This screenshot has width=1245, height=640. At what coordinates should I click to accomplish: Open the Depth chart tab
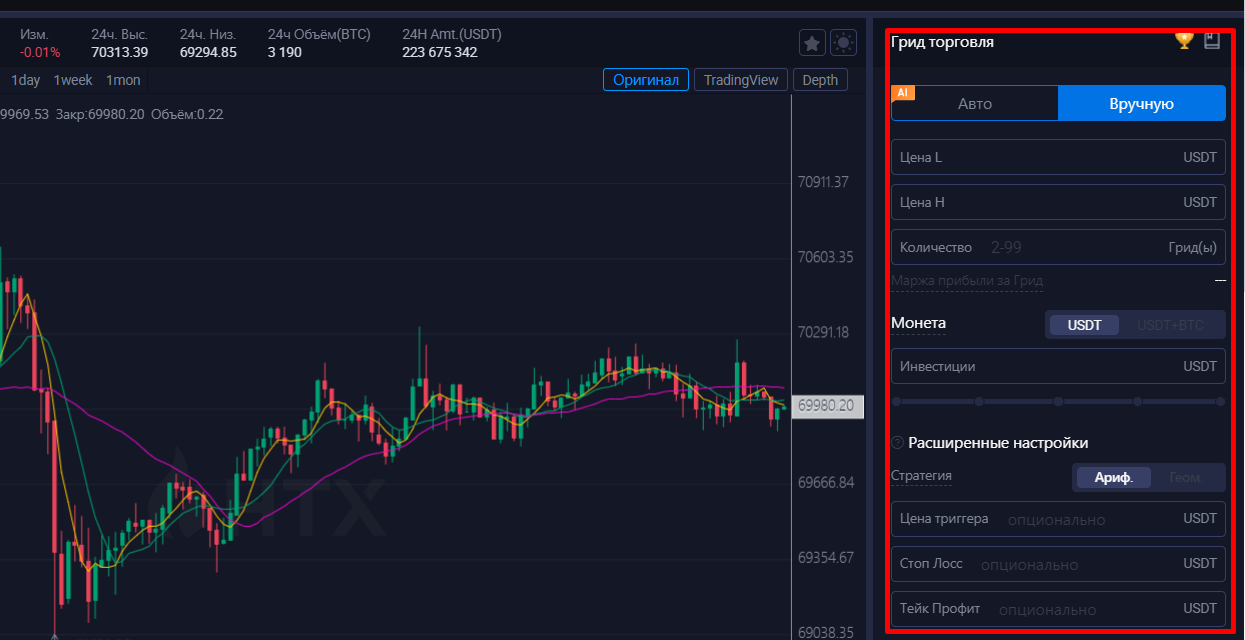(x=820, y=80)
